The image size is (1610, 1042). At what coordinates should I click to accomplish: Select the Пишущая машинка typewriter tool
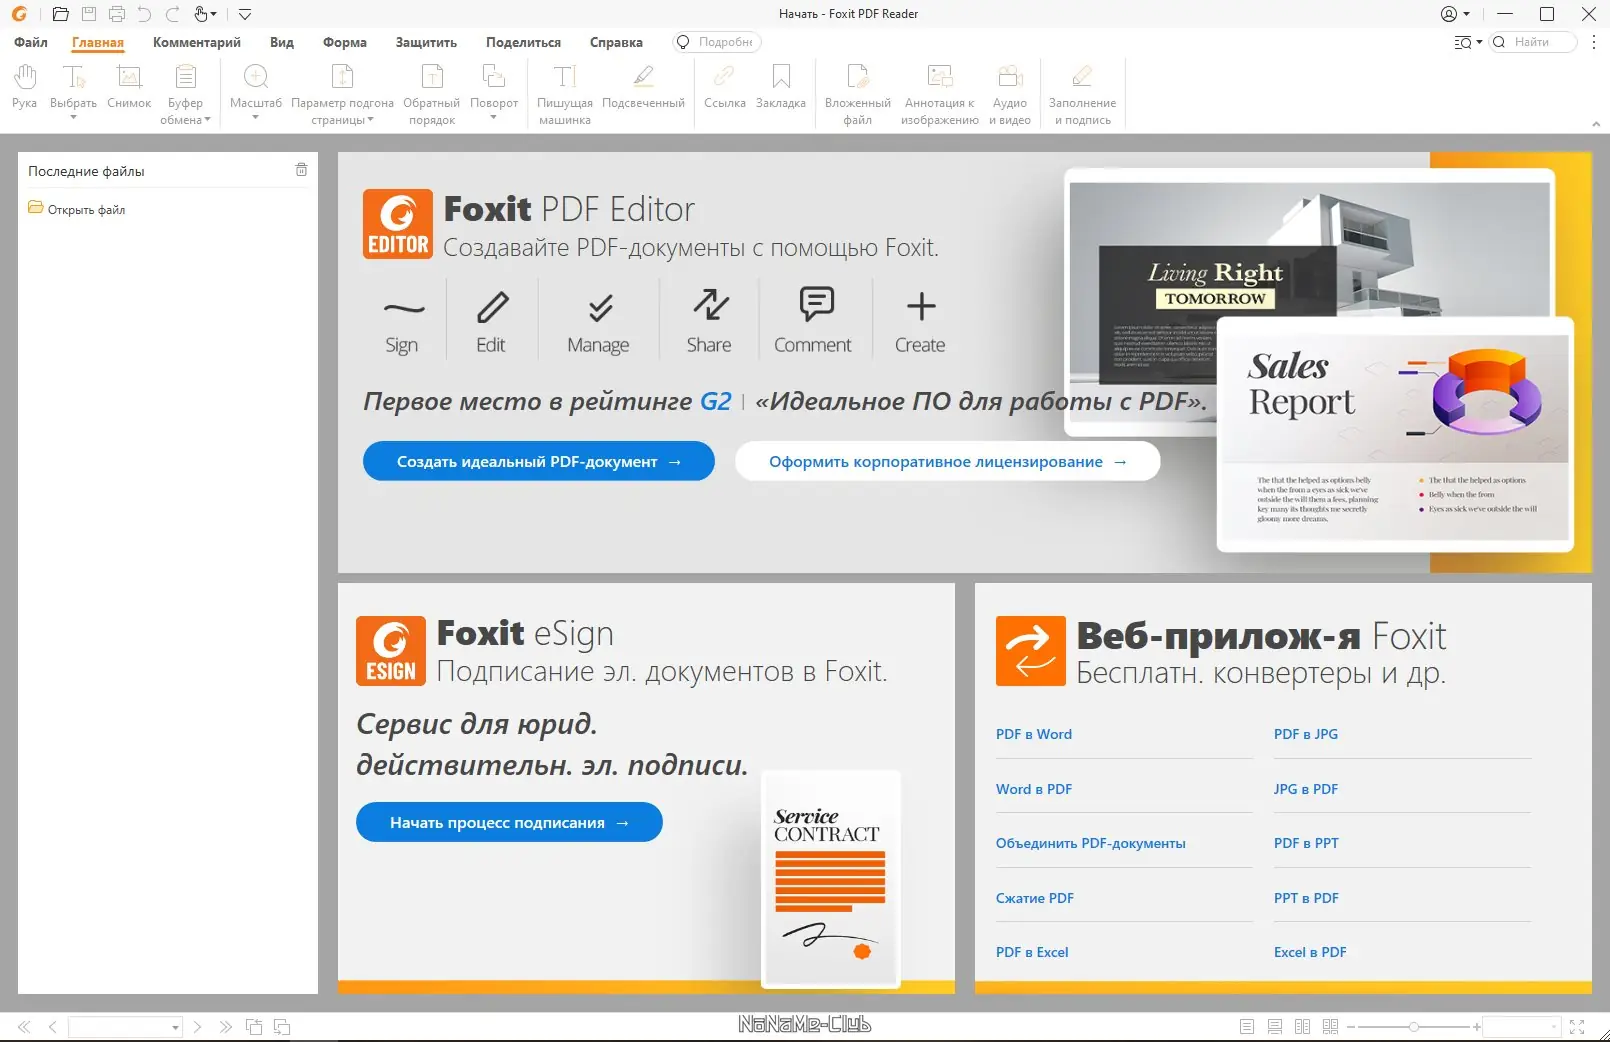click(x=565, y=94)
